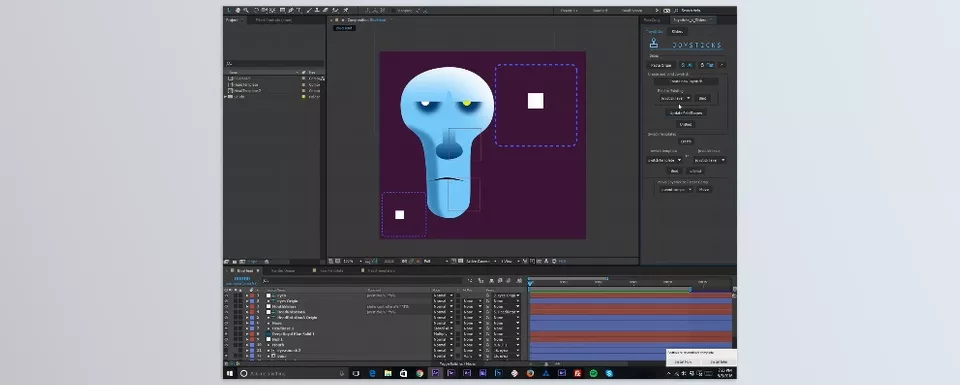Open Chrome from the taskbar
The width and height of the screenshot is (960, 385).
[x=419, y=373]
